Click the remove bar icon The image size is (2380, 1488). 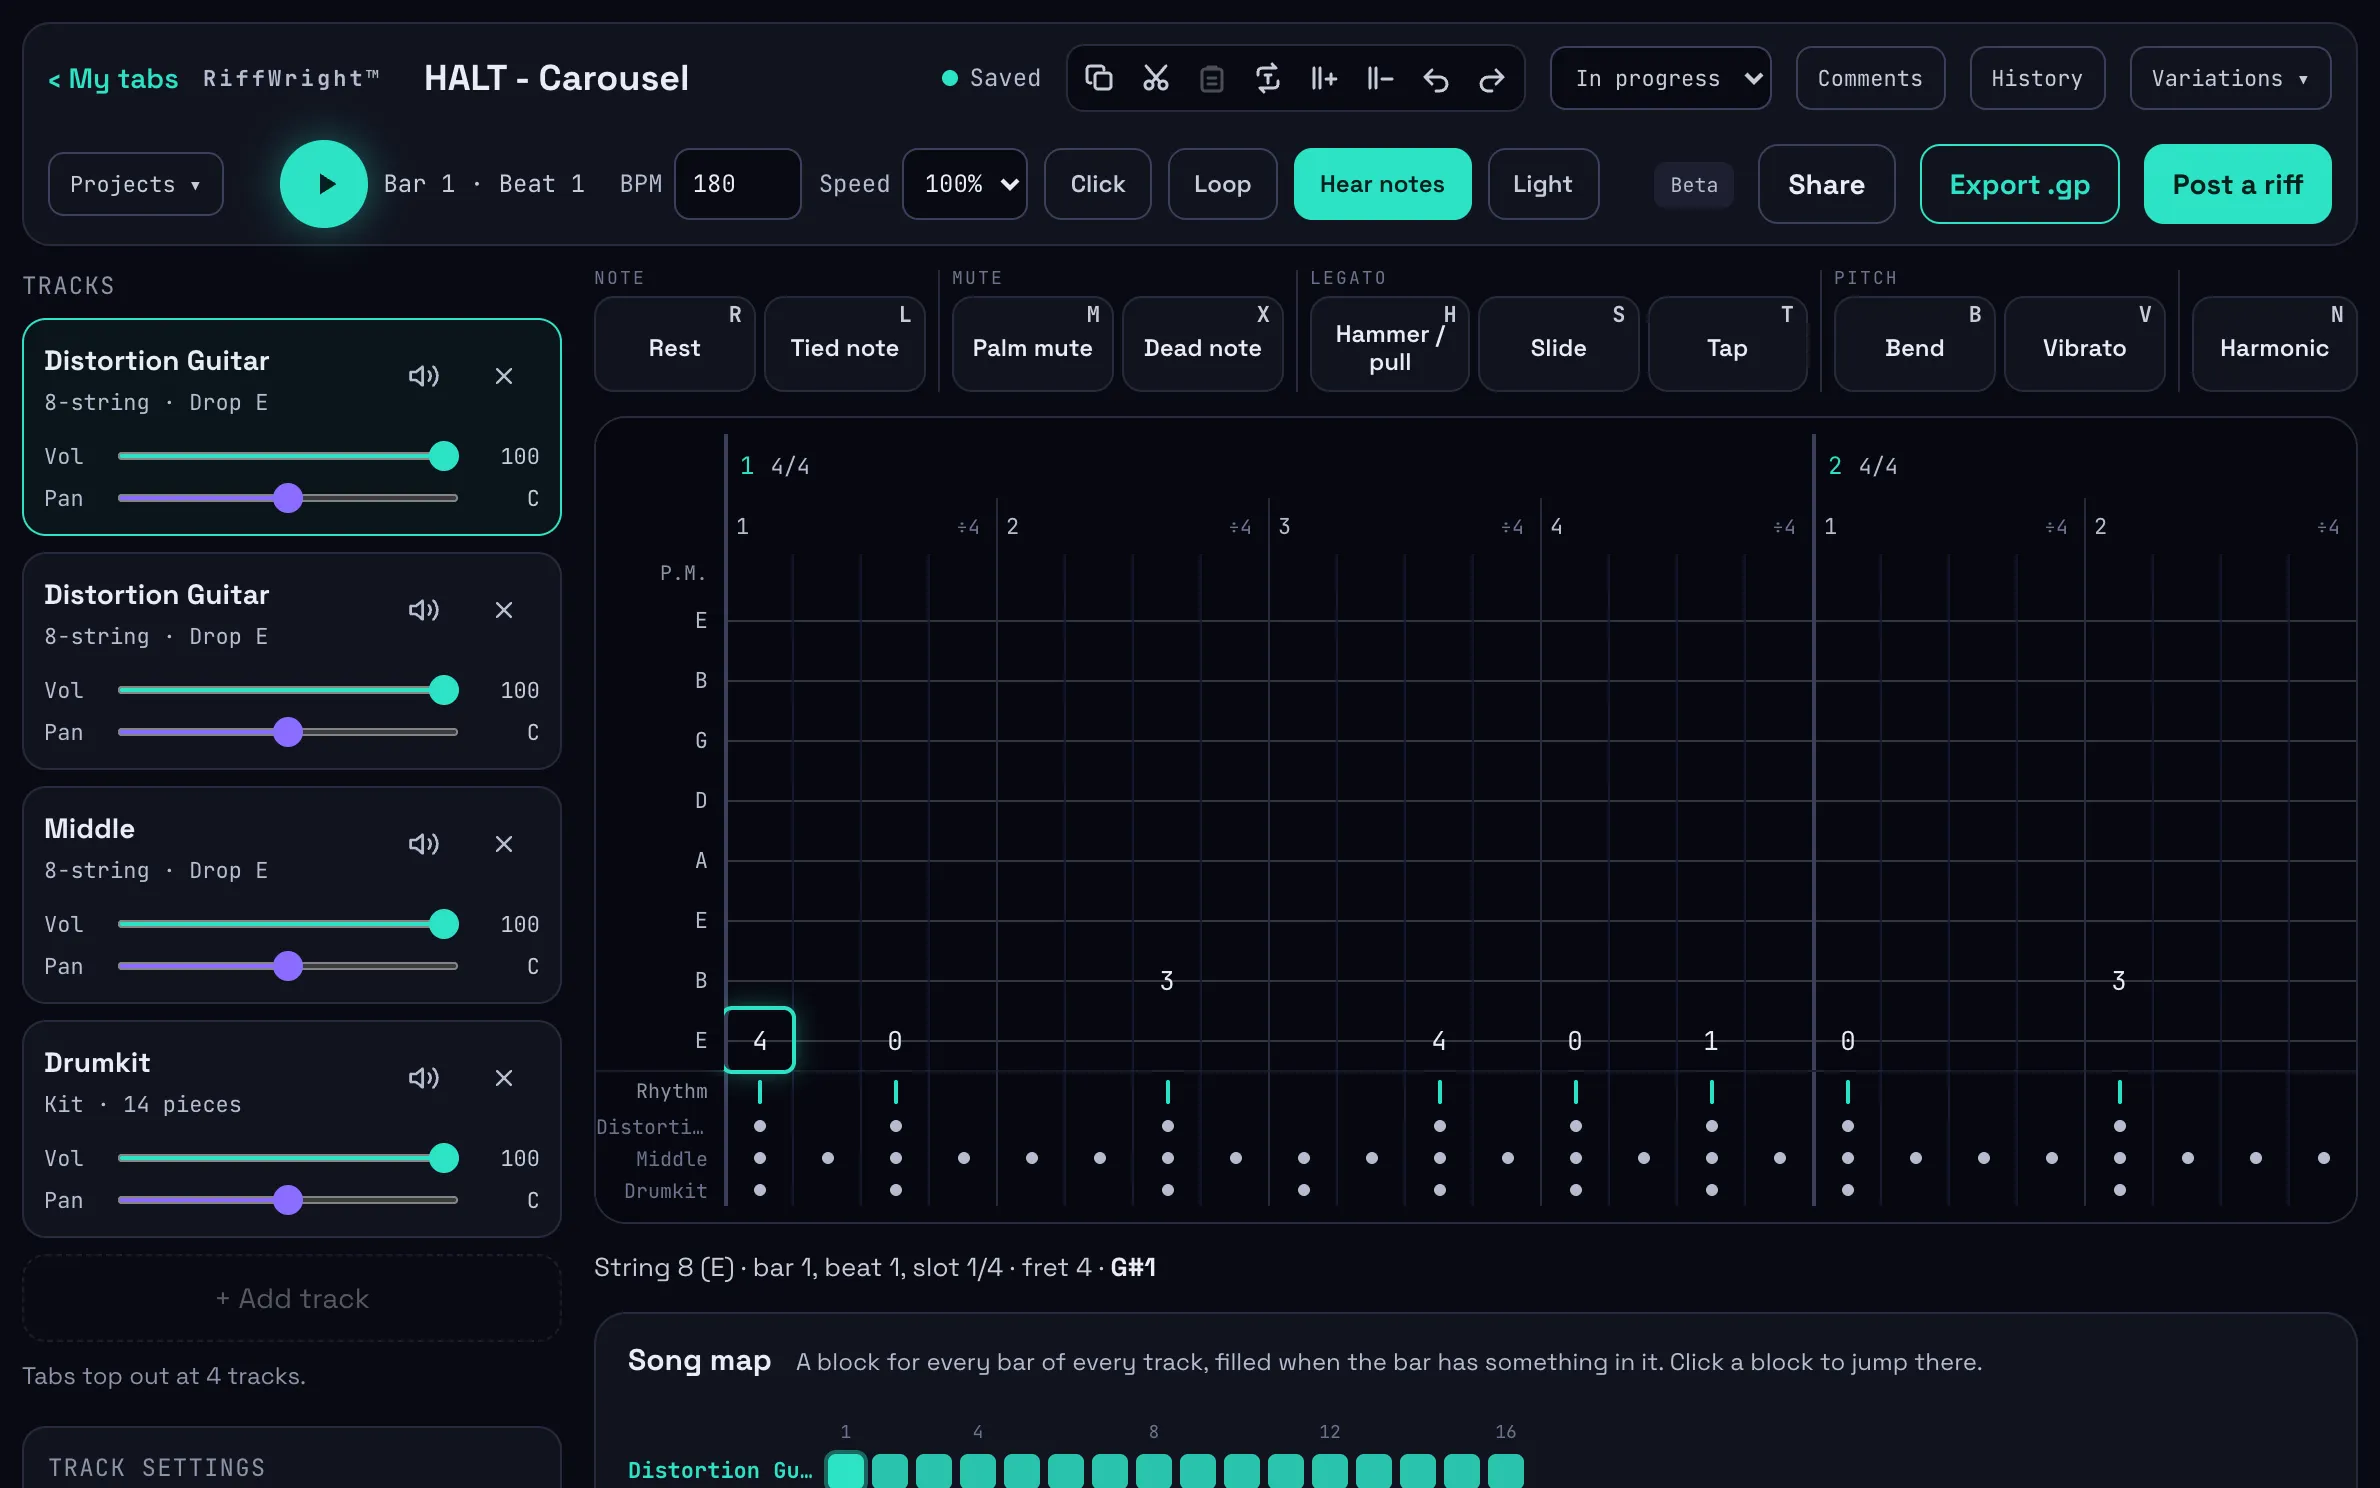(x=1379, y=78)
